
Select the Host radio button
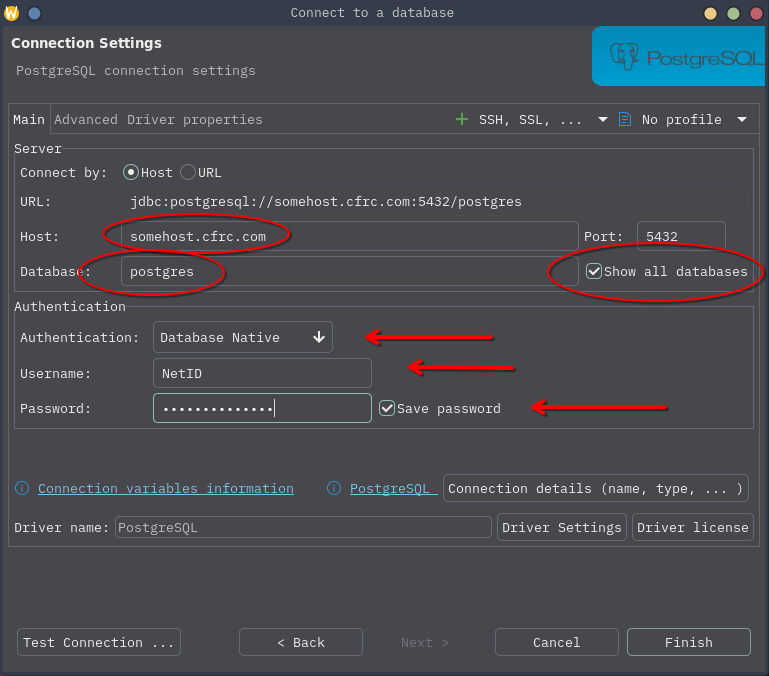pos(130,173)
